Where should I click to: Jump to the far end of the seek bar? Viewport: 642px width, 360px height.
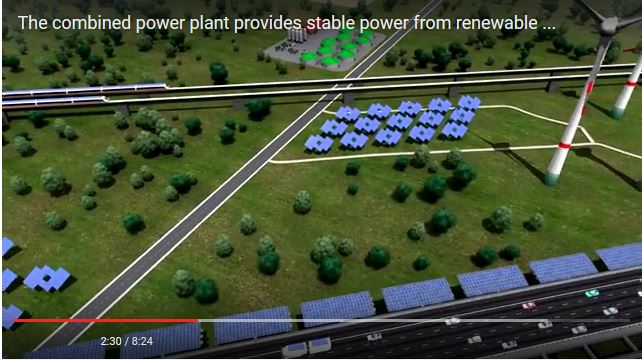pos(628,320)
